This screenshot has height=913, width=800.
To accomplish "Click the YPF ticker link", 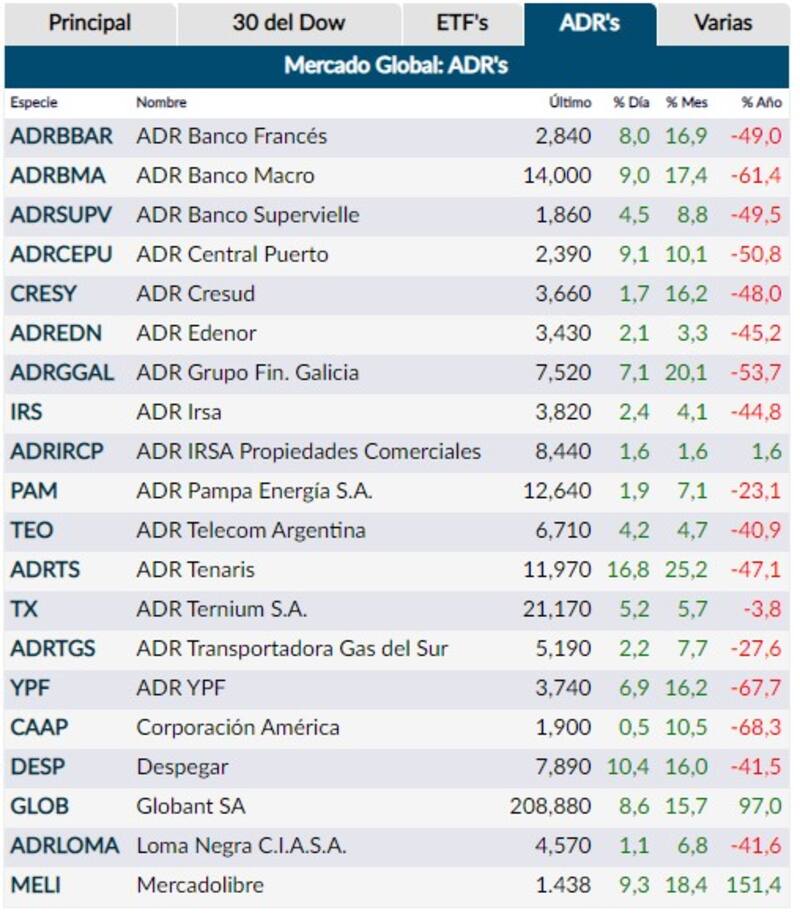I will pos(30,688).
